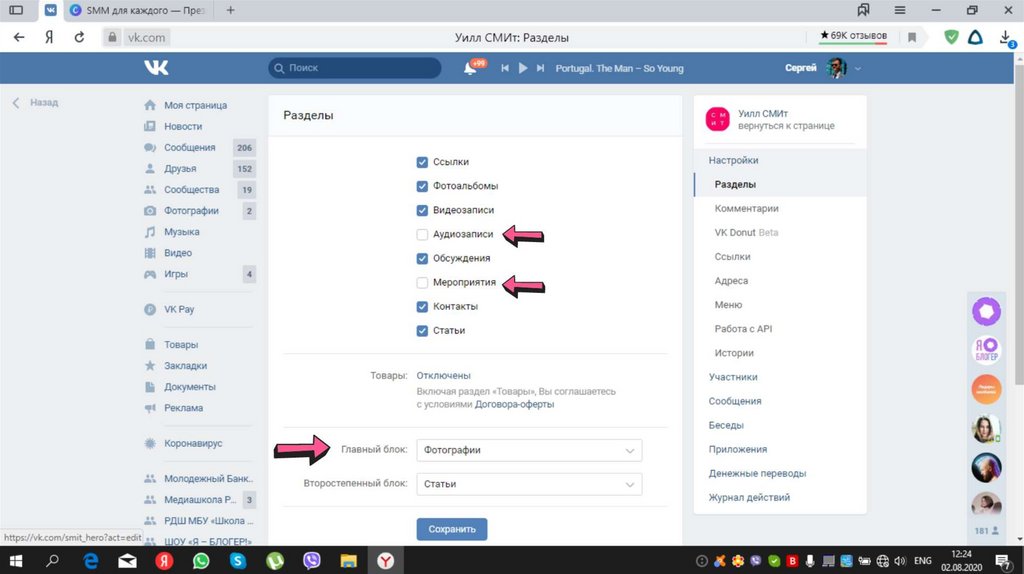Open the Договора-оферты link
This screenshot has height=574, width=1024.
click(514, 405)
